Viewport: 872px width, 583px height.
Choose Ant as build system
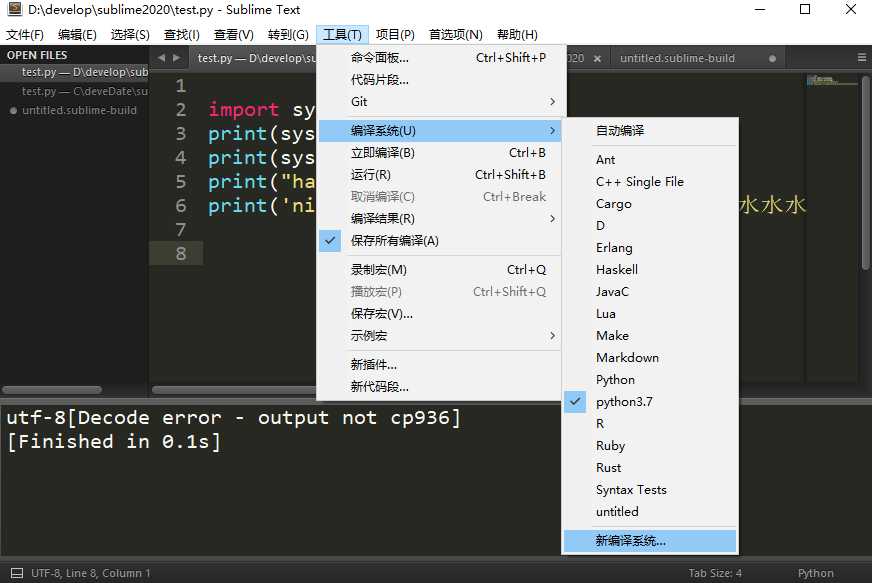[x=650, y=160]
